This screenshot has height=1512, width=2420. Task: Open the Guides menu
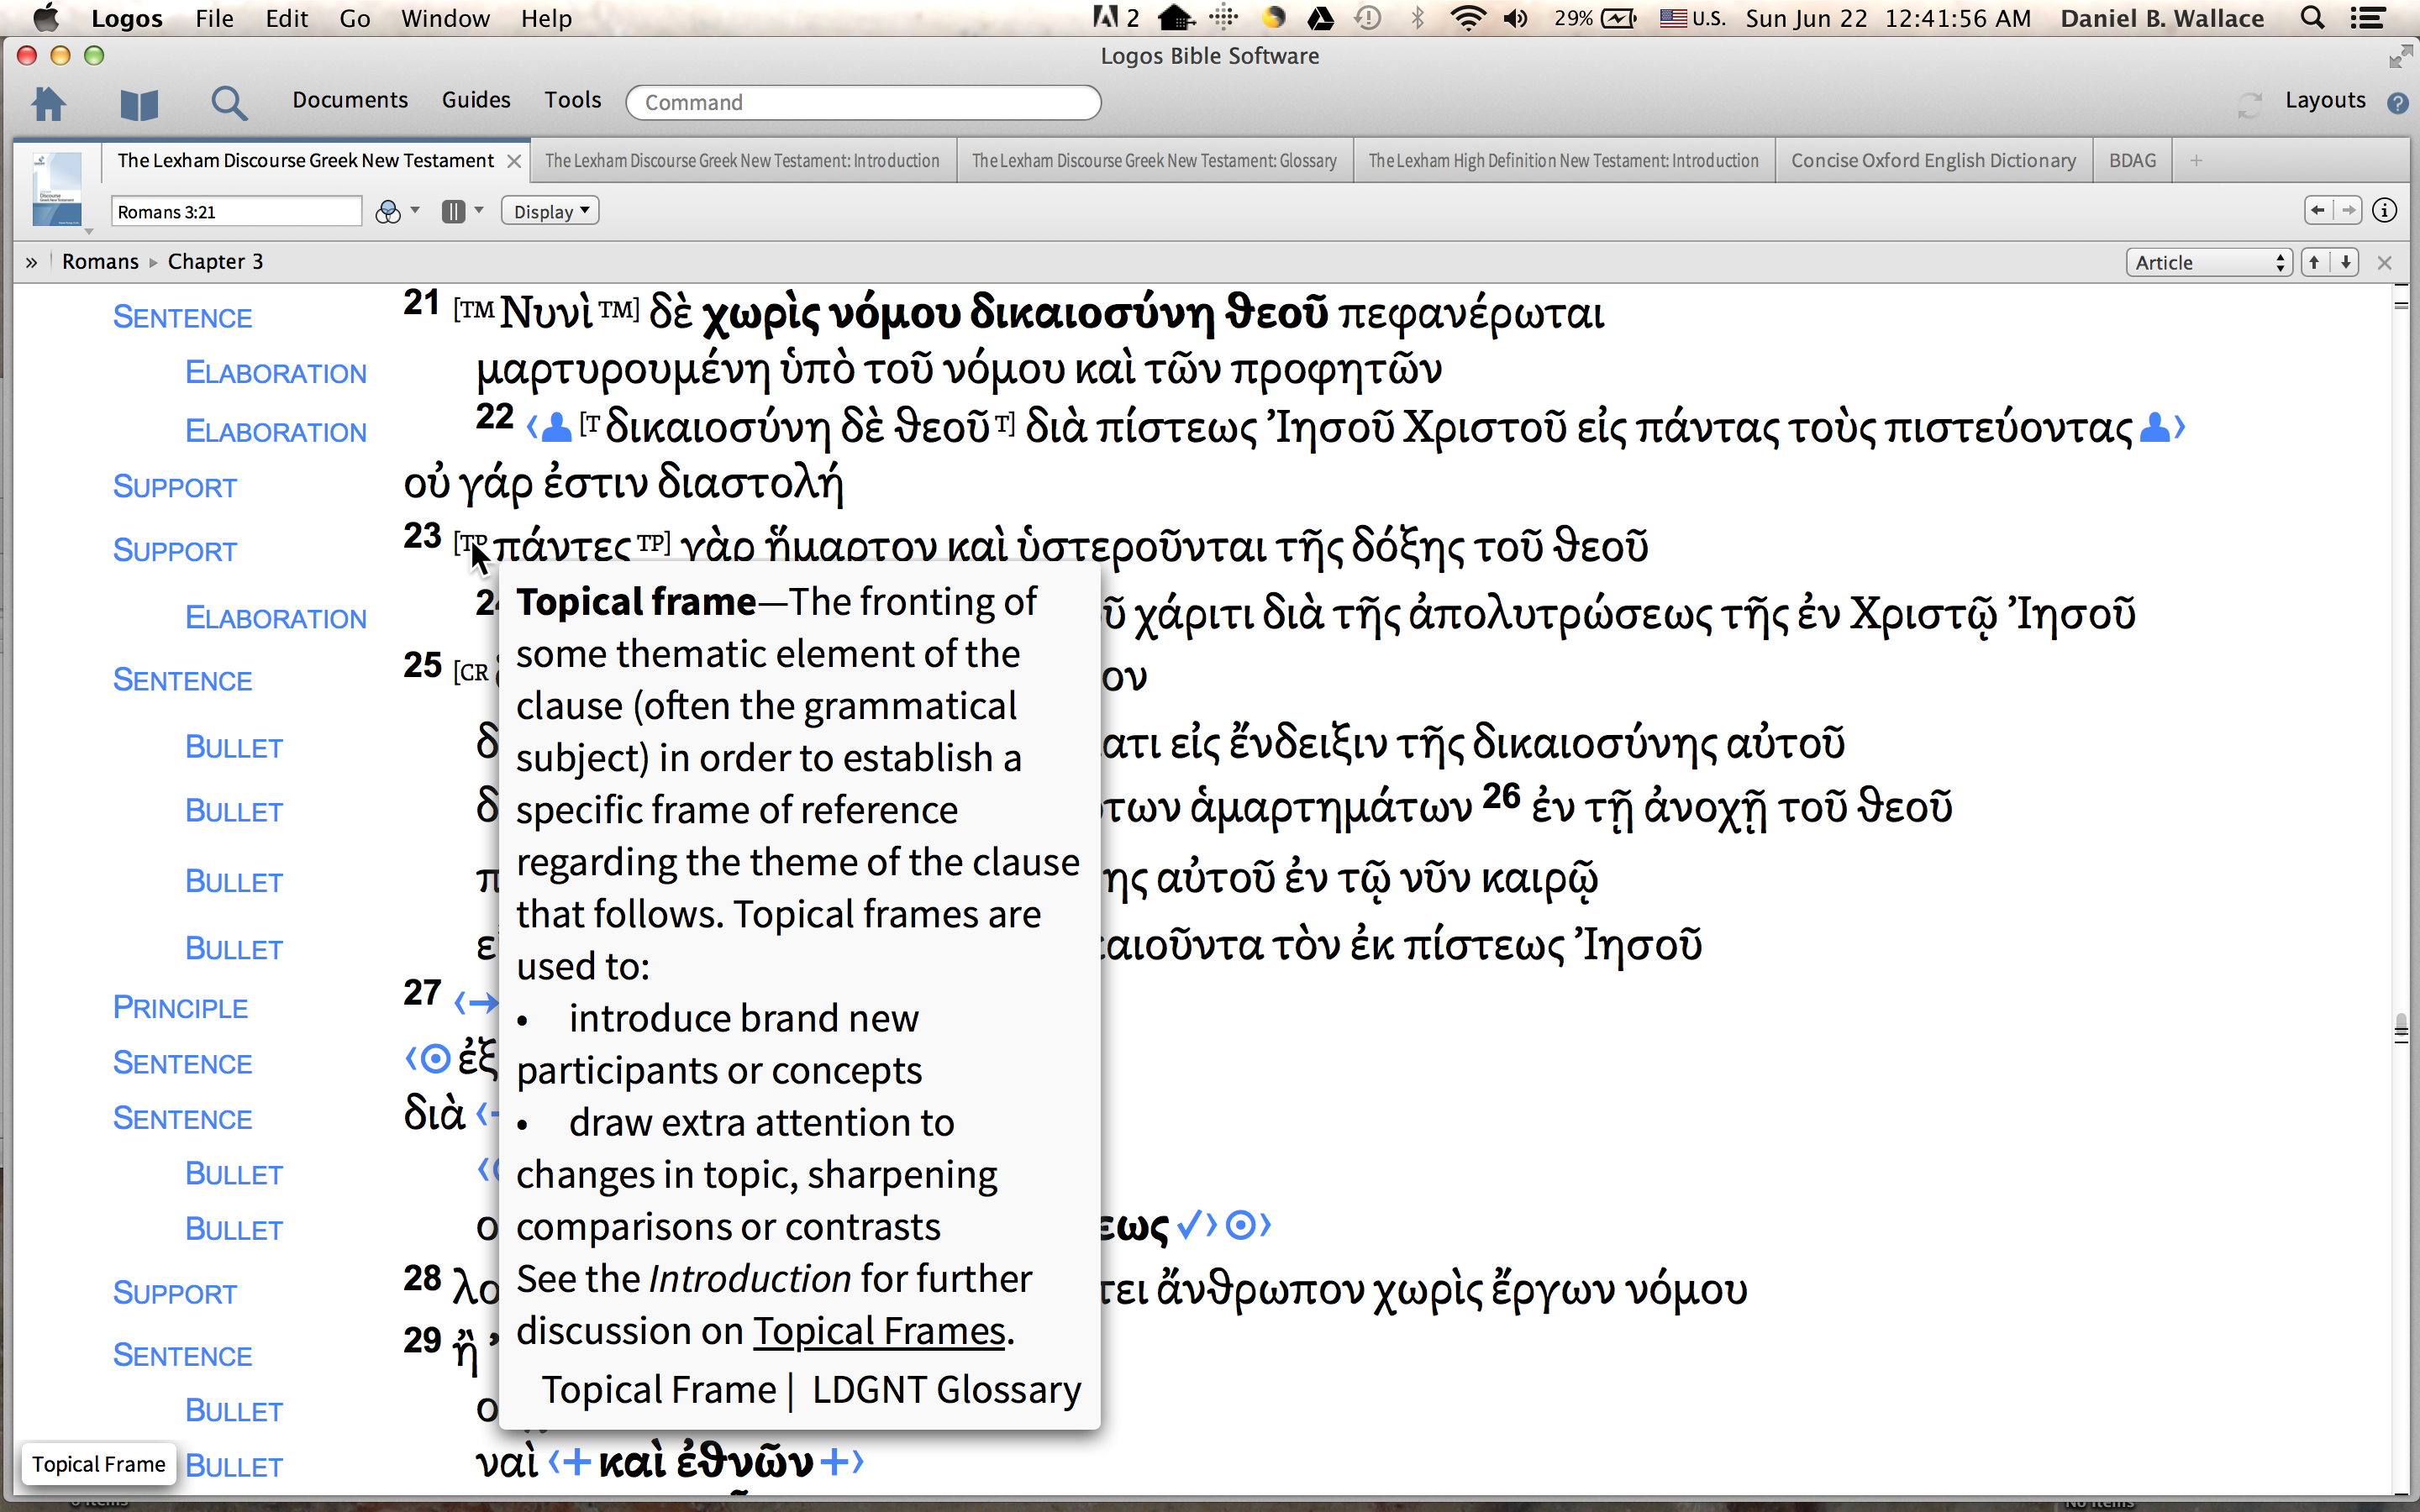tap(476, 100)
